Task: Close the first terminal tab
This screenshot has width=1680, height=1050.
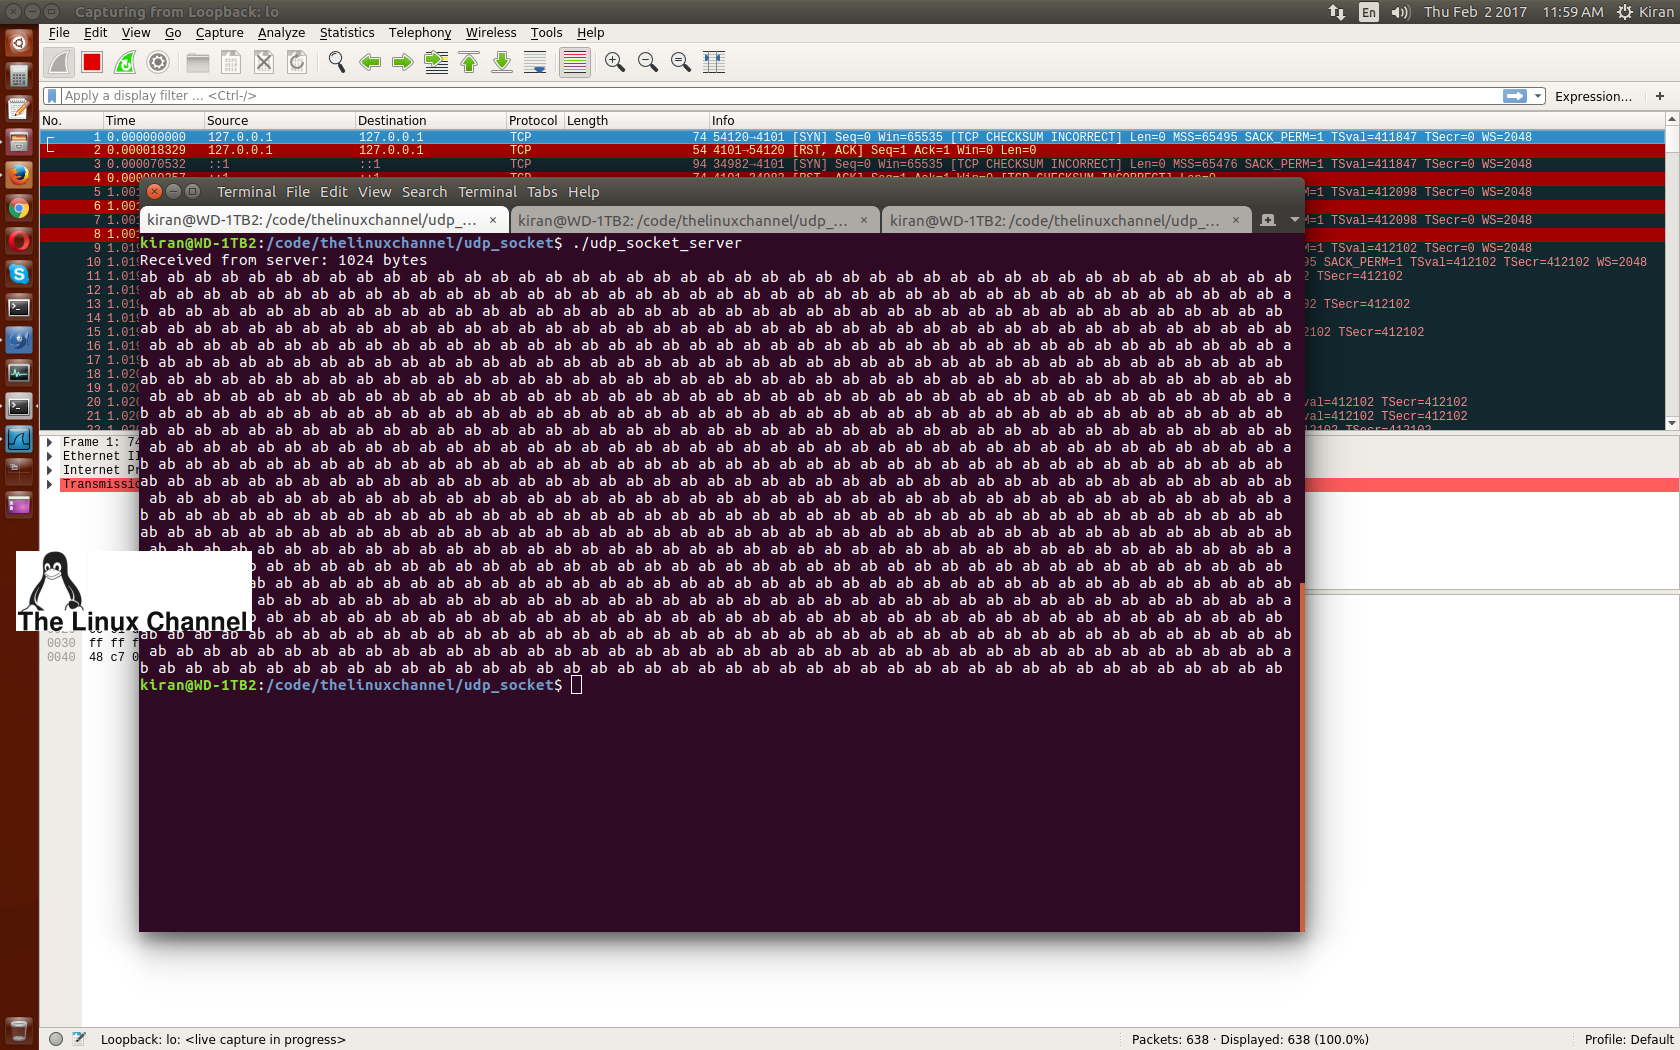Action: pos(493,220)
